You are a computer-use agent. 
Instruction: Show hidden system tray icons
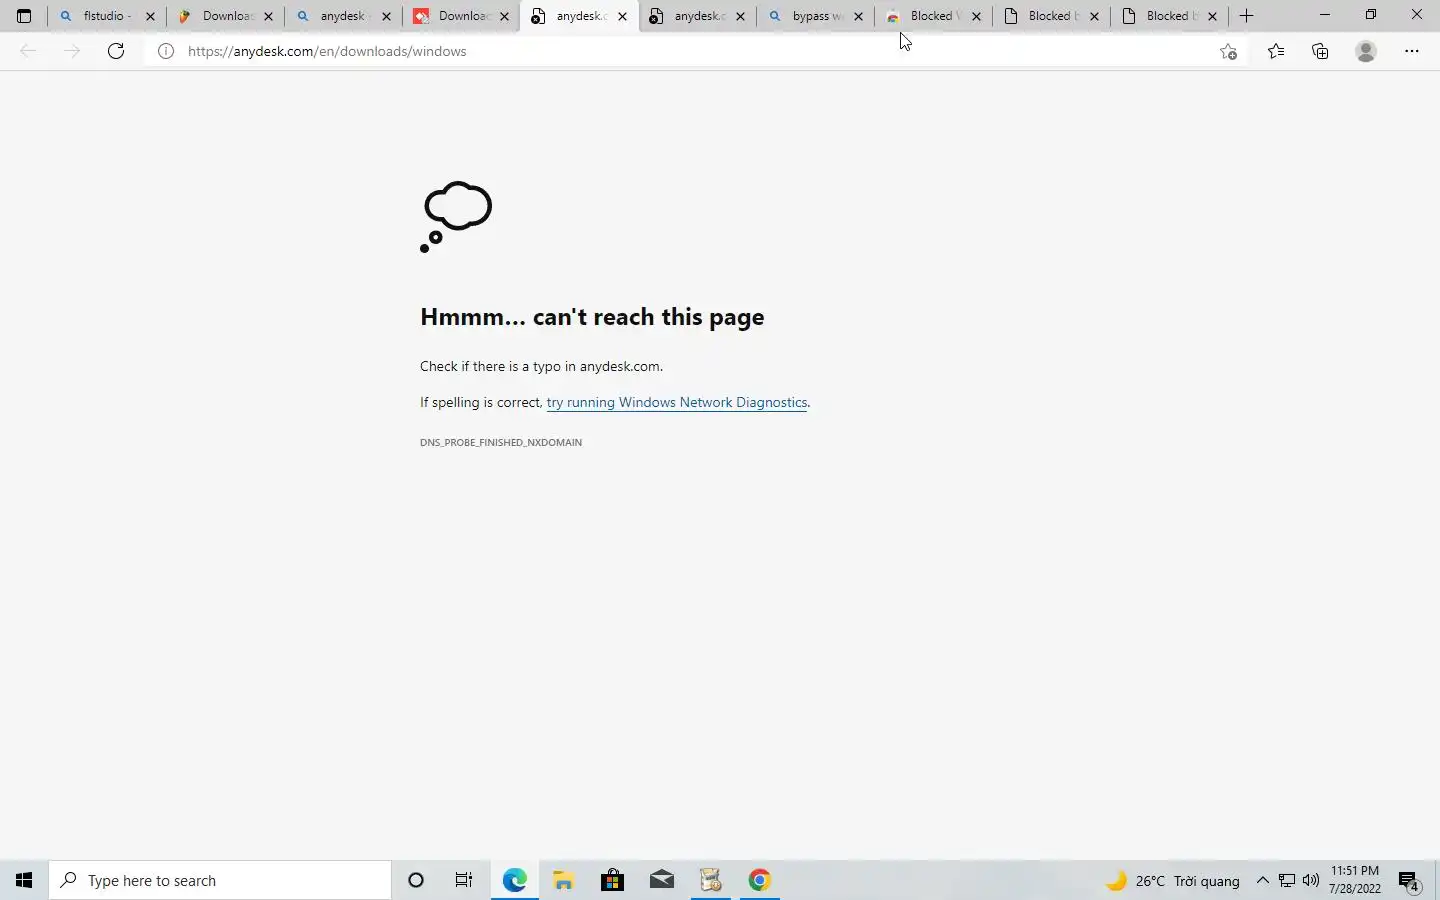(1262, 881)
